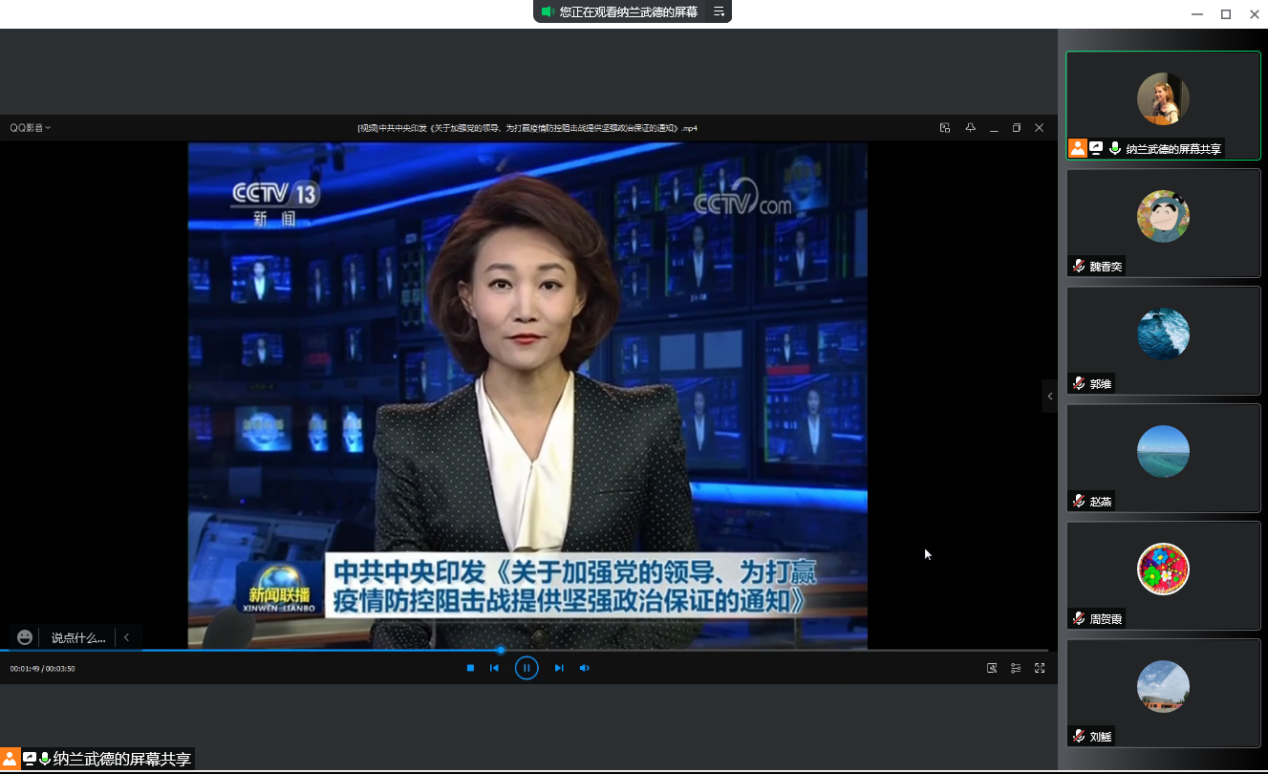Mute the player volume speaker icon
Screen dimensions: 1268x774
pos(584,668)
